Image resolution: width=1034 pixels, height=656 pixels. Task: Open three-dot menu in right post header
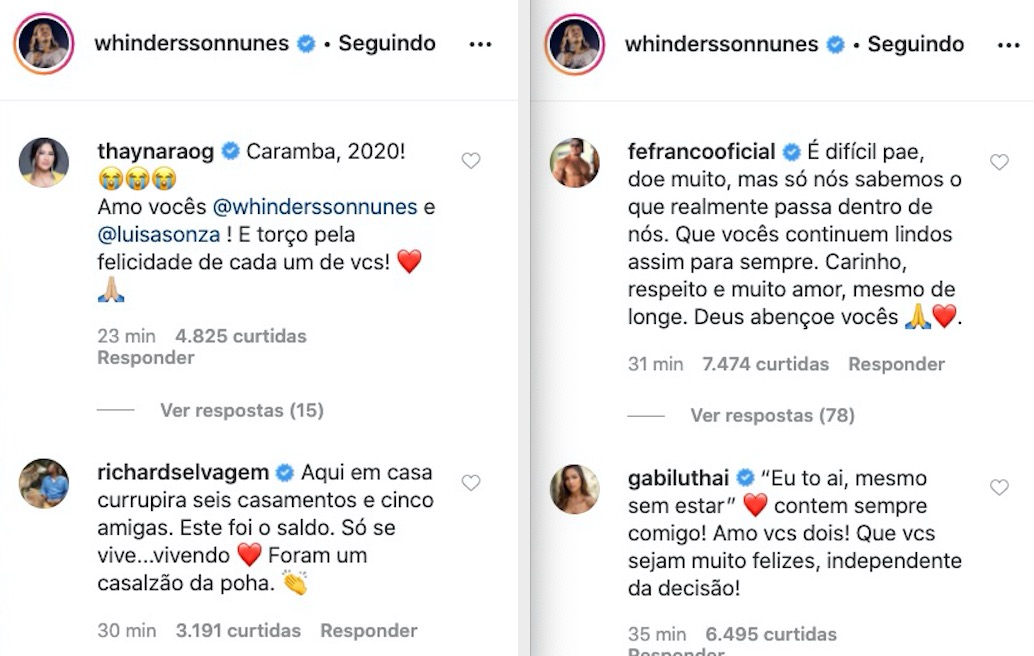click(1009, 45)
